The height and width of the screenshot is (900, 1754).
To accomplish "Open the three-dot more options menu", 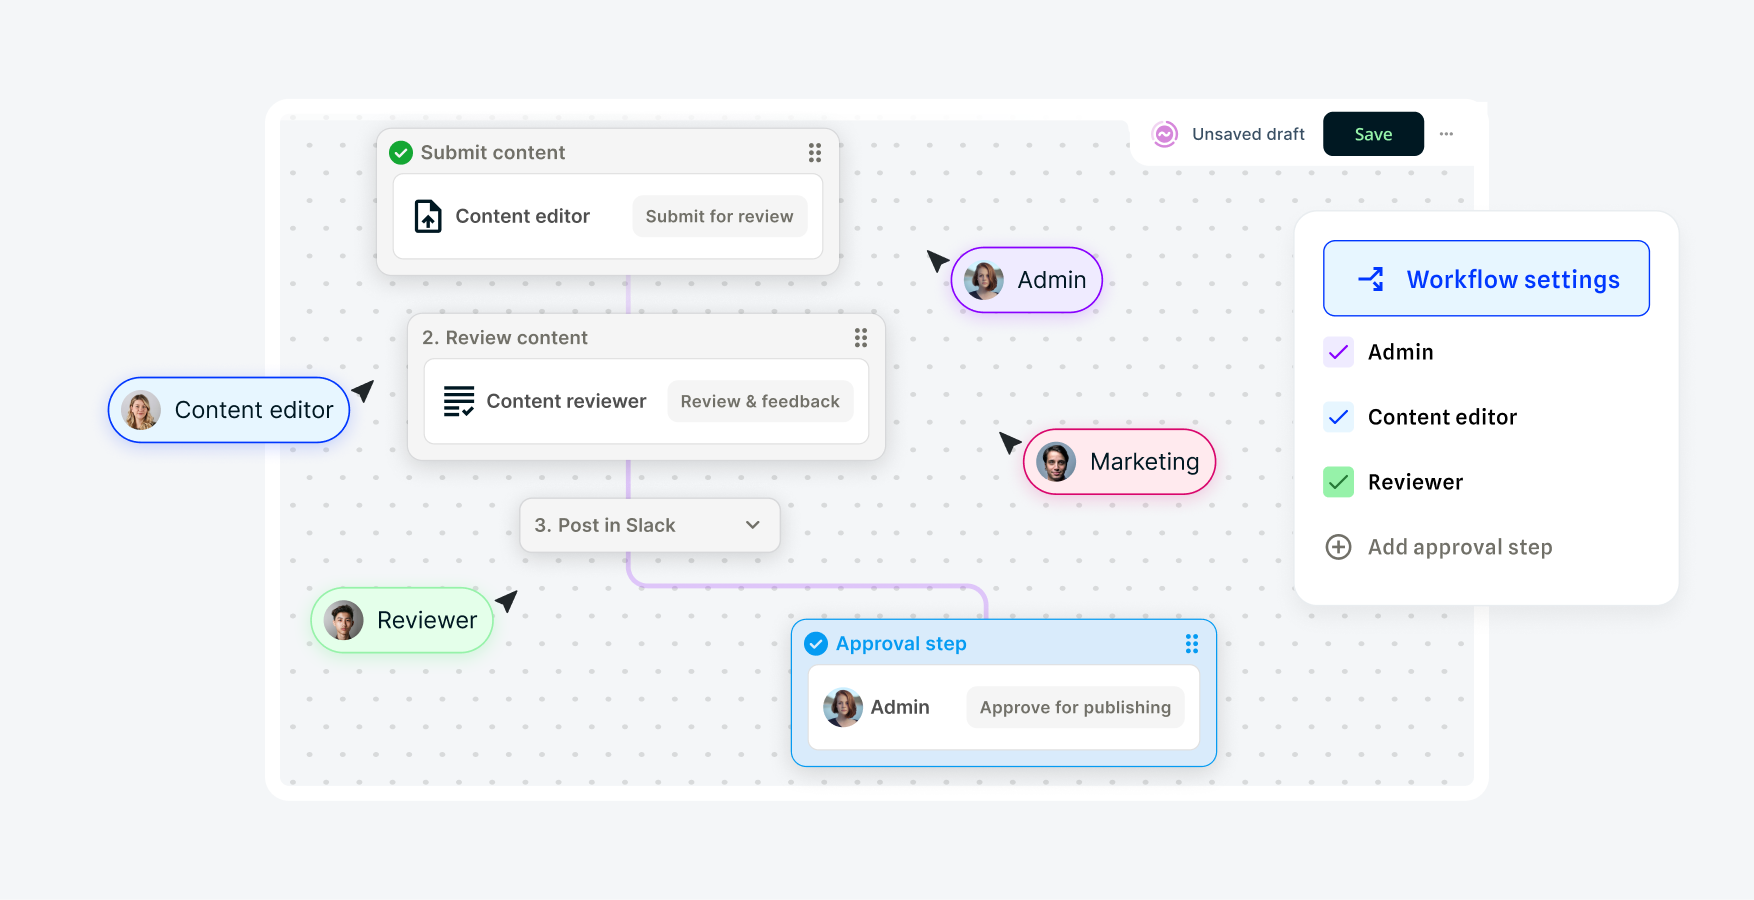I will coord(1447,134).
